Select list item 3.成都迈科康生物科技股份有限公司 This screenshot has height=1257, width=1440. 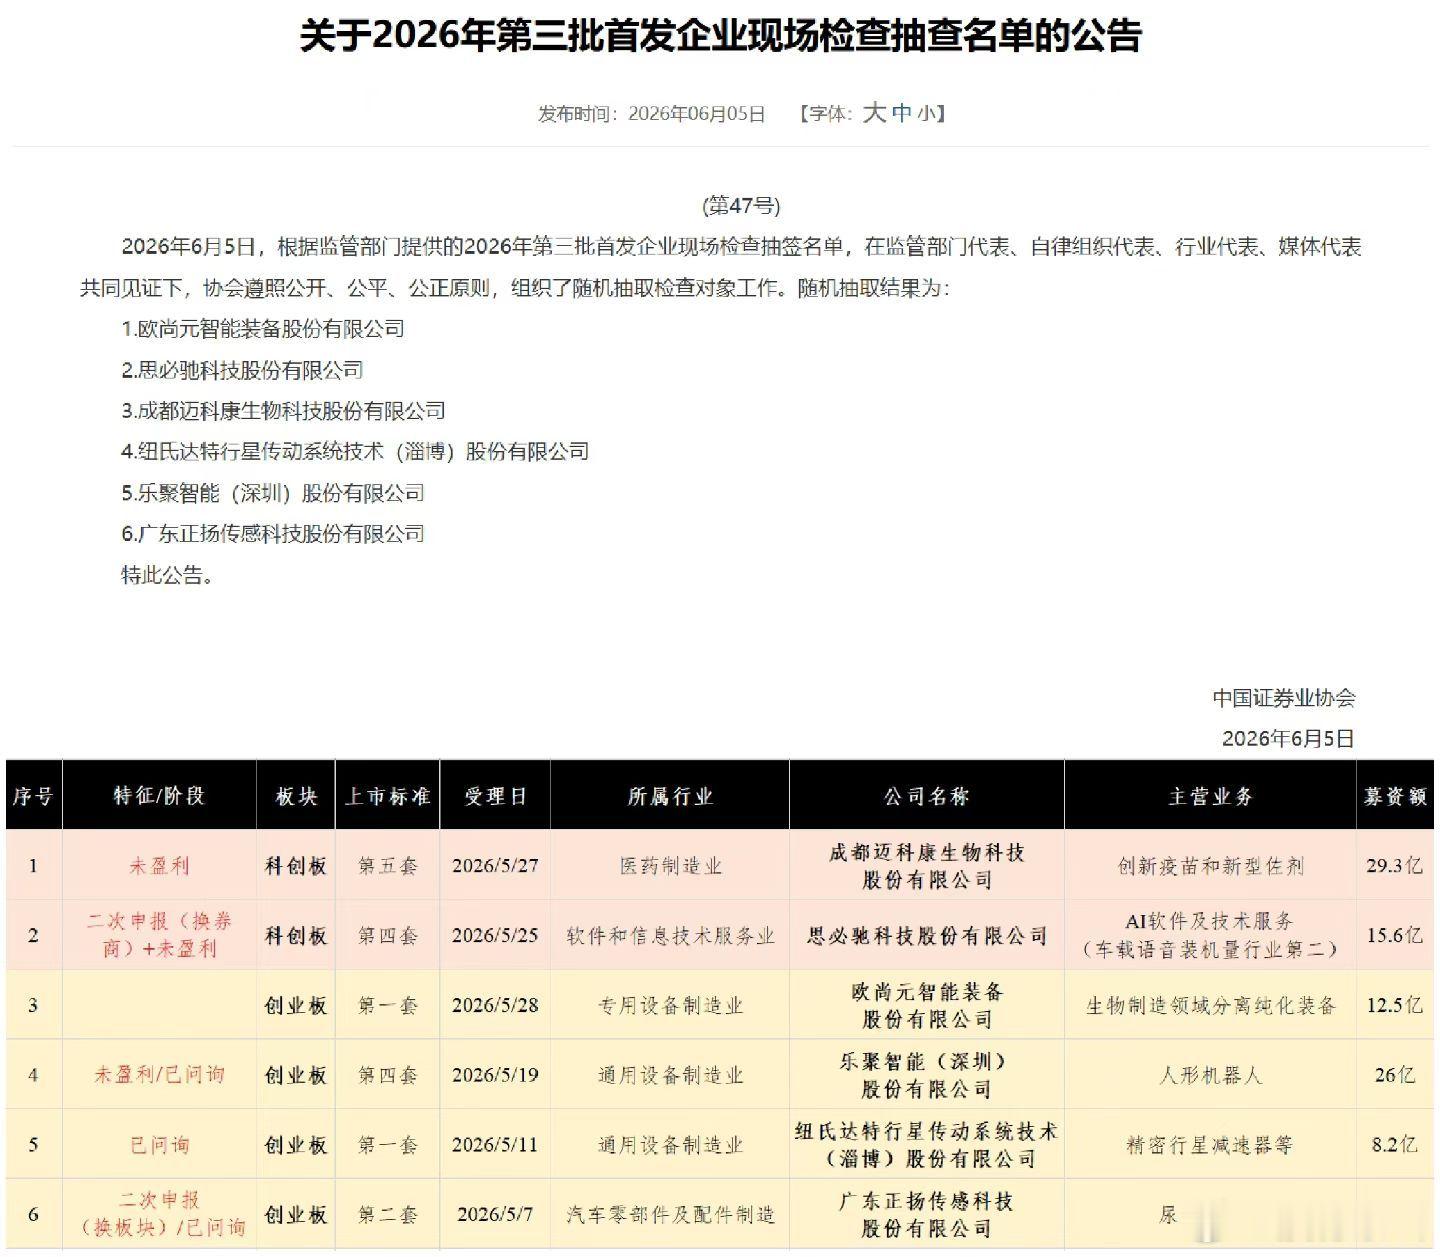(283, 411)
